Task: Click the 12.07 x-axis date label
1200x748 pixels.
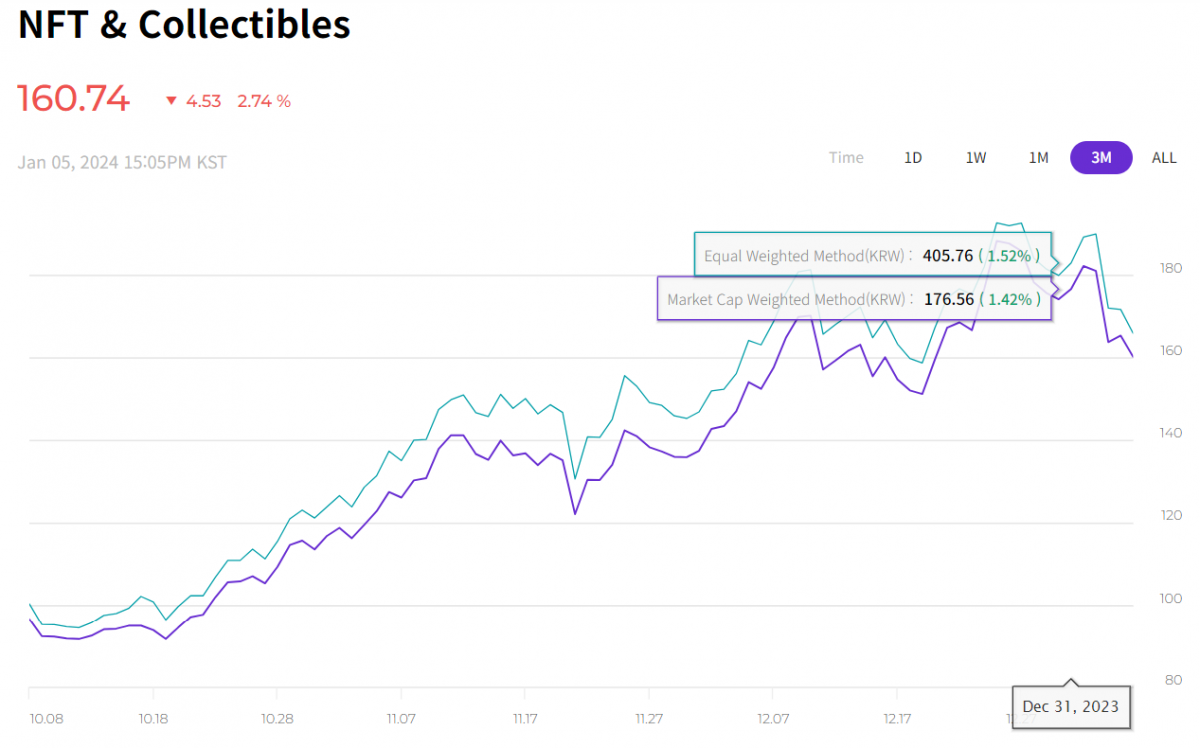Action: click(x=773, y=719)
